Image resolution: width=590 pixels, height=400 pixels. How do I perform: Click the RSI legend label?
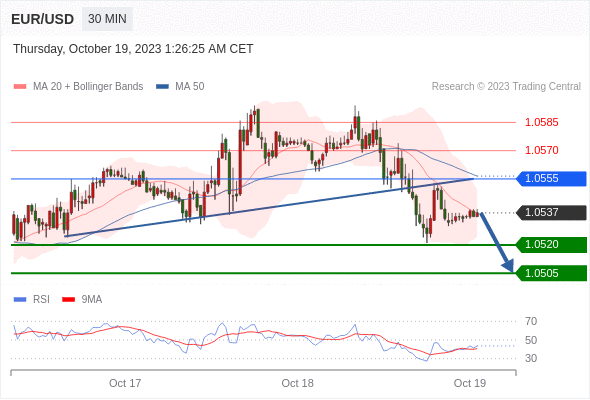click(41, 299)
